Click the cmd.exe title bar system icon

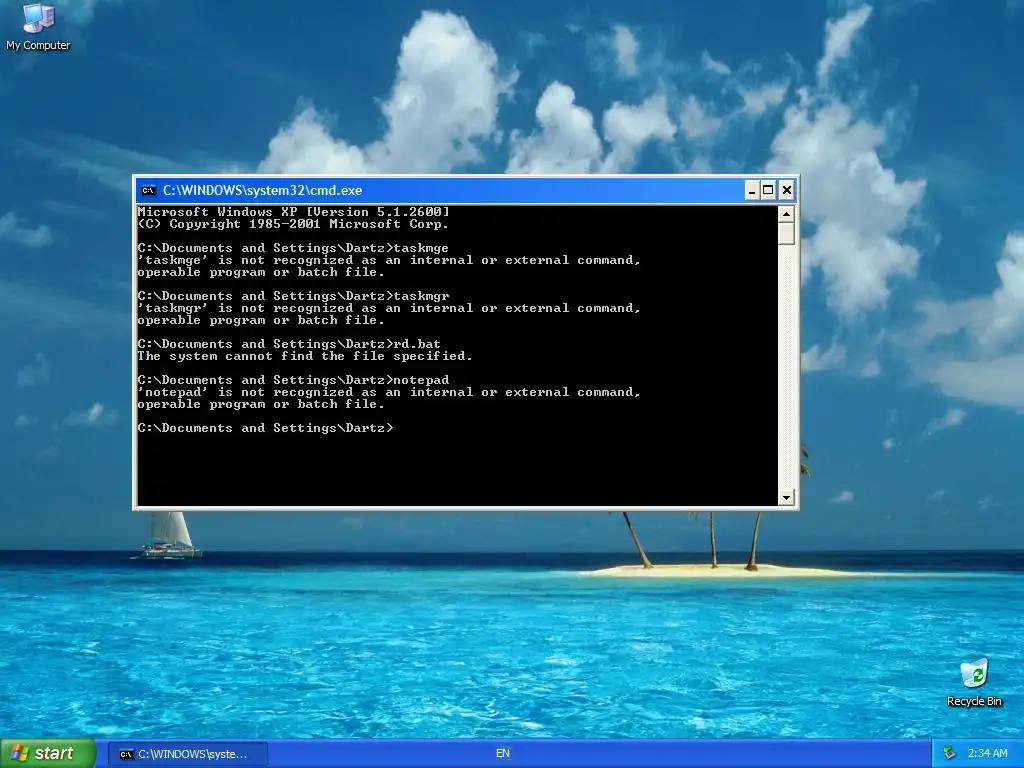149,191
